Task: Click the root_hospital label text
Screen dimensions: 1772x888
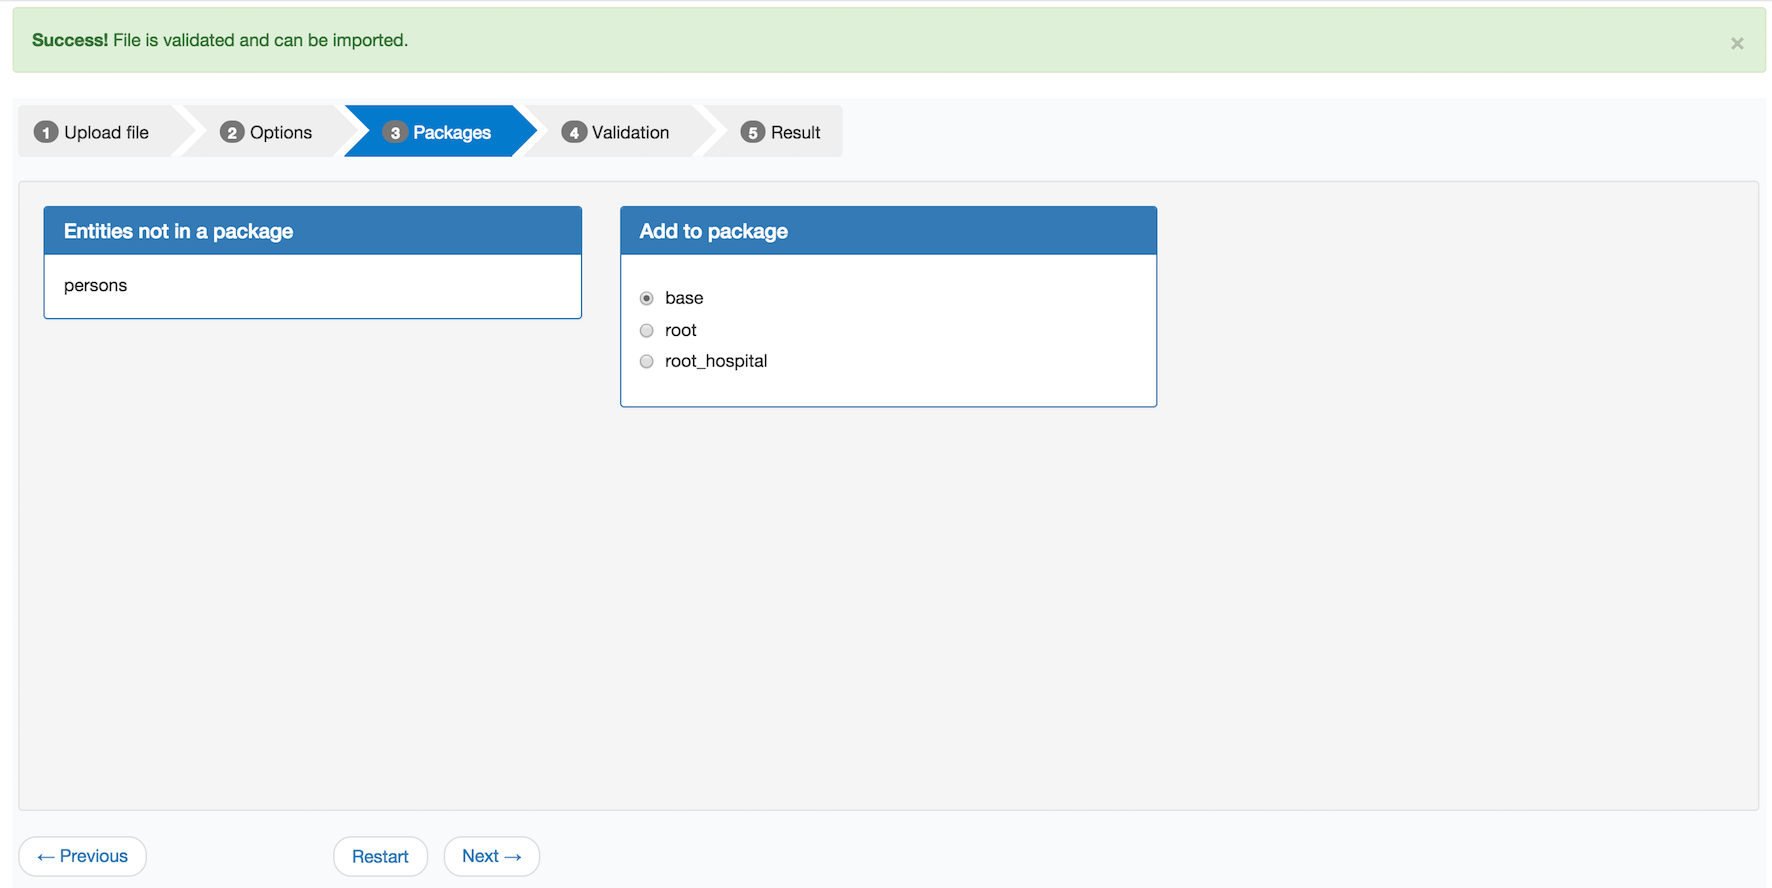Action: (x=716, y=361)
